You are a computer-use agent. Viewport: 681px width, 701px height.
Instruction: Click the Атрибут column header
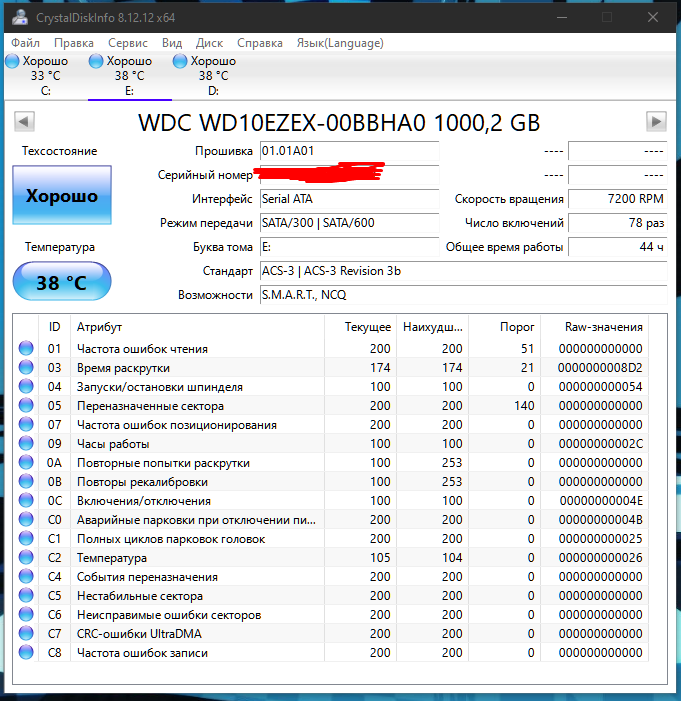pos(197,327)
